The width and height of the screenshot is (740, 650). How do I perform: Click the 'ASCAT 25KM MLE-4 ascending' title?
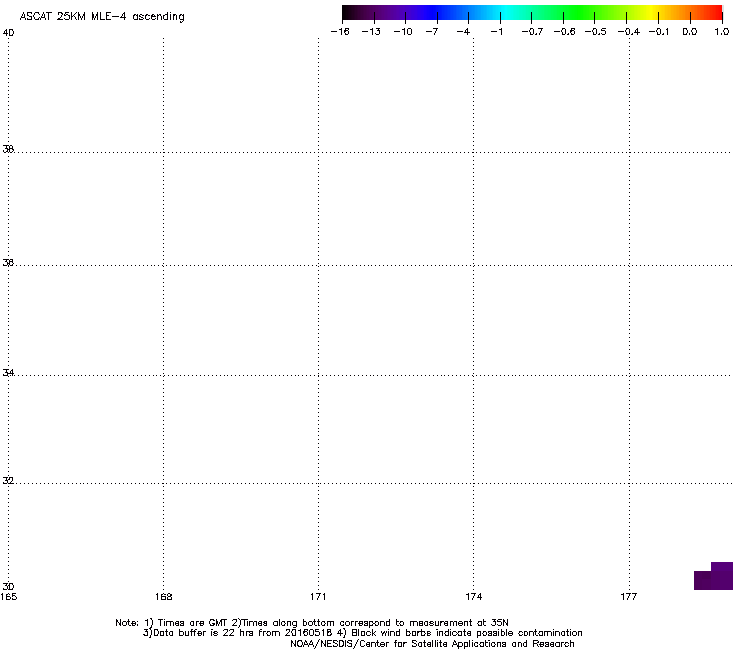(x=102, y=17)
